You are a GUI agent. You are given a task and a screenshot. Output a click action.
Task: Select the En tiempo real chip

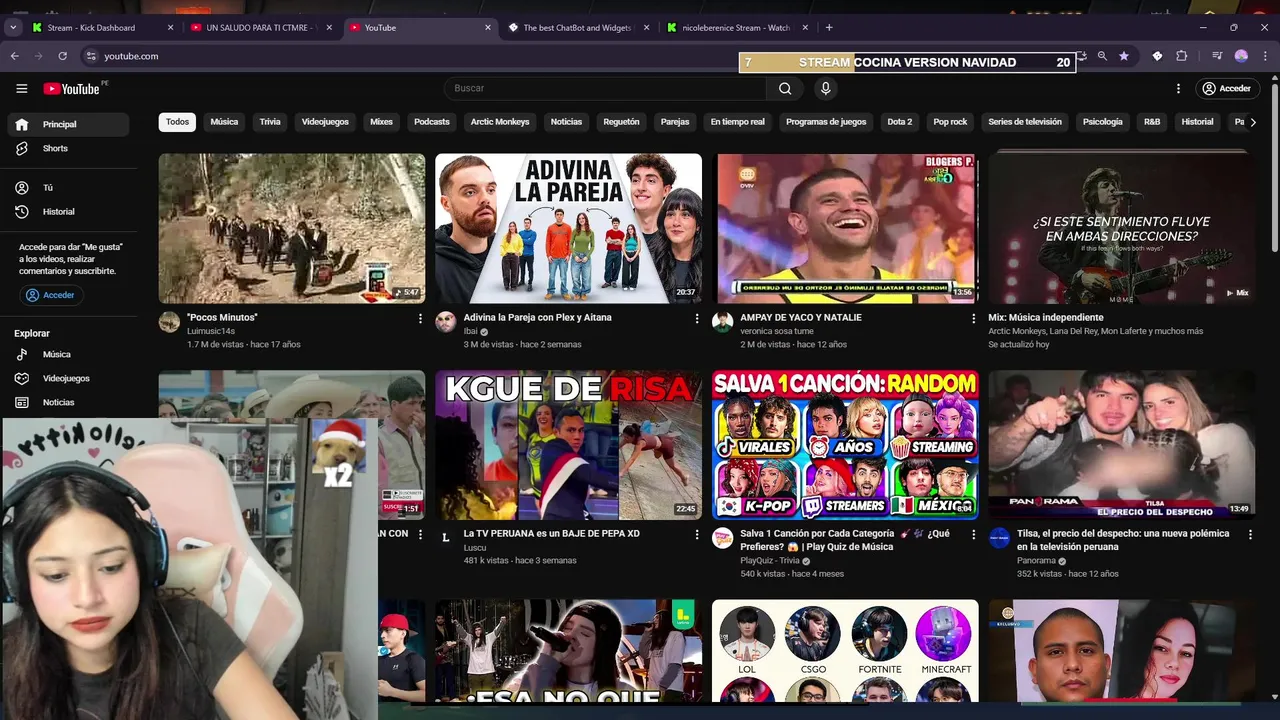tap(737, 122)
